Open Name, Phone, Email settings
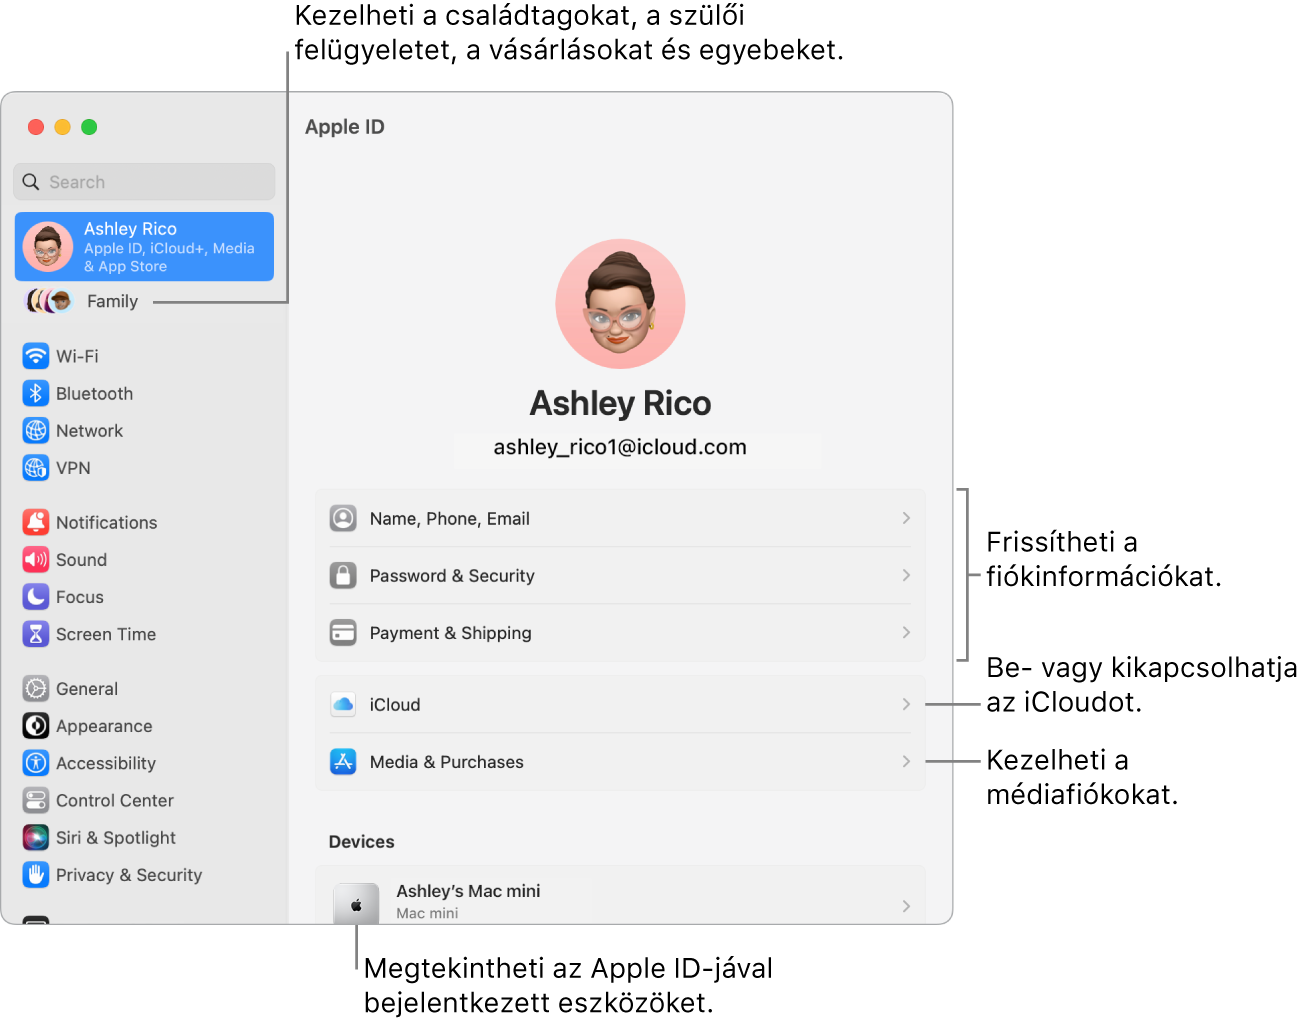Viewport: 1314px width, 1024px height. [620, 518]
